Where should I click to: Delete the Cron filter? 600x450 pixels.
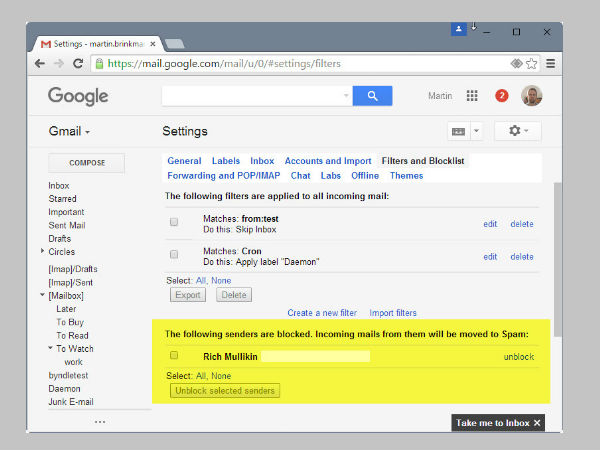[x=522, y=257]
